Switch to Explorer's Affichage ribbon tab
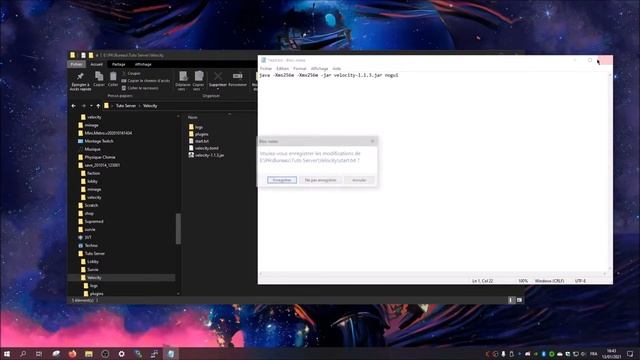The width and height of the screenshot is (640, 360). coord(143,64)
